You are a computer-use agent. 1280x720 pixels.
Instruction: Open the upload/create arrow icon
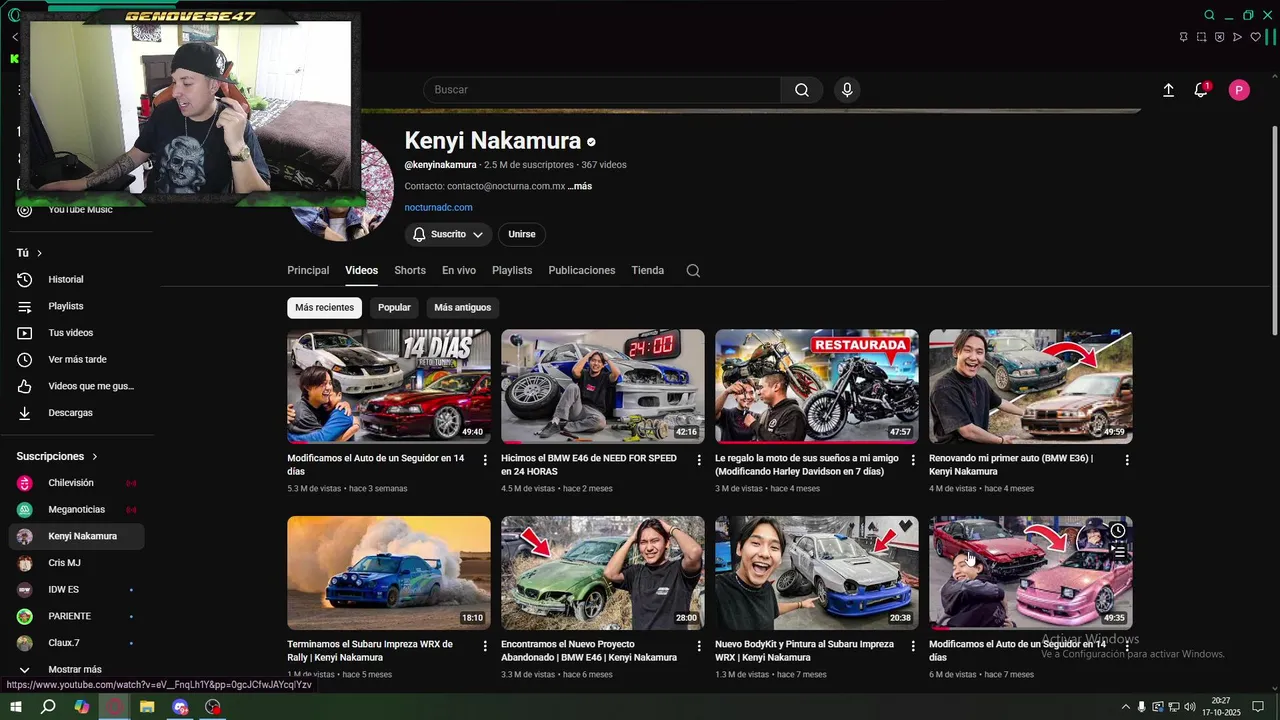pos(1168,90)
